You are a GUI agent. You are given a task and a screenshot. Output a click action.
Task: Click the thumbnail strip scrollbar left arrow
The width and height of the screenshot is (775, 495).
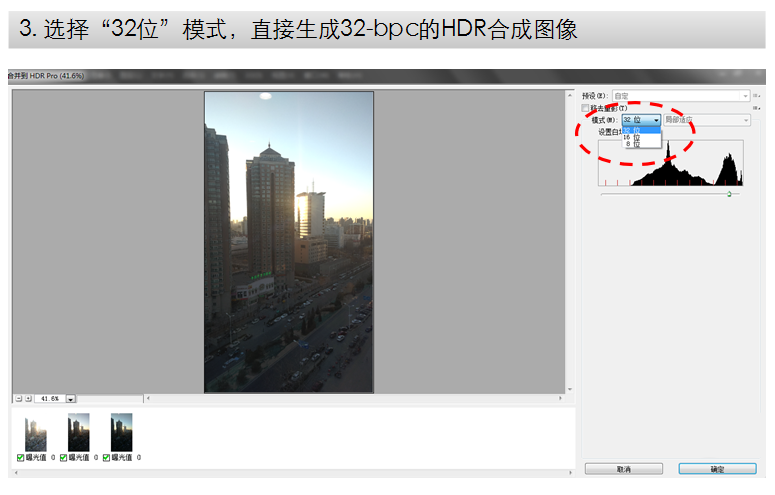(16, 473)
